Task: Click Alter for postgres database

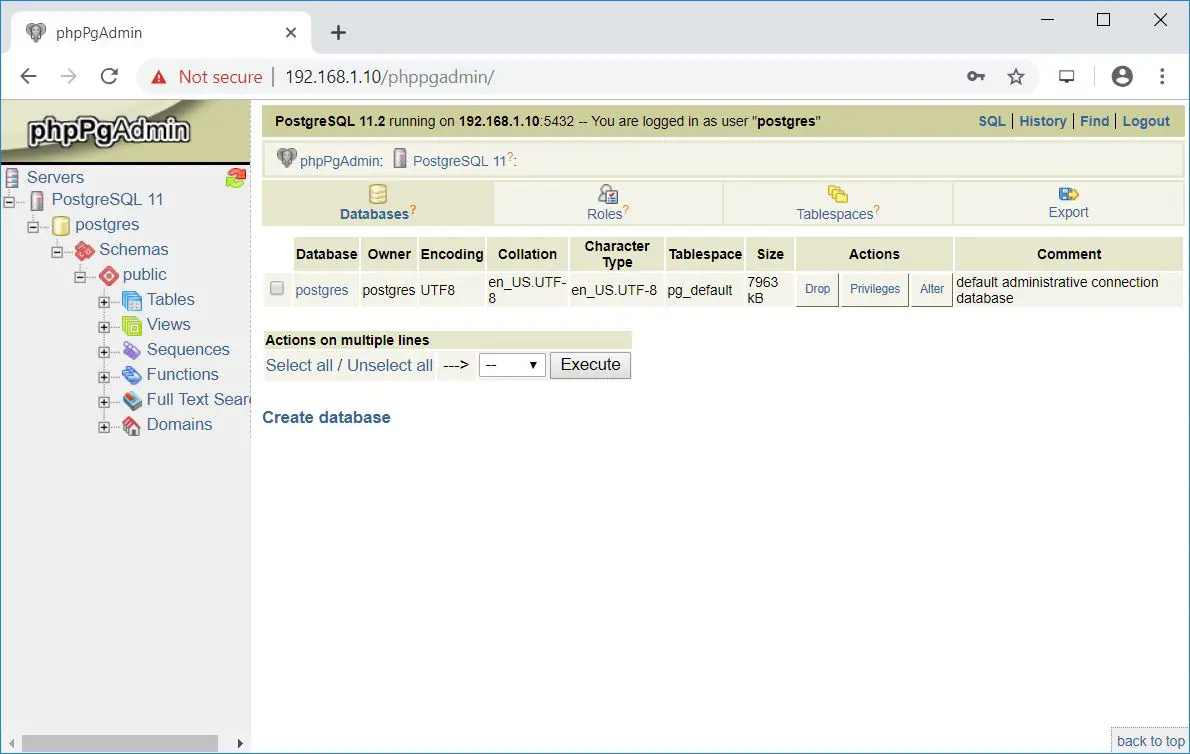Action: tap(932, 289)
